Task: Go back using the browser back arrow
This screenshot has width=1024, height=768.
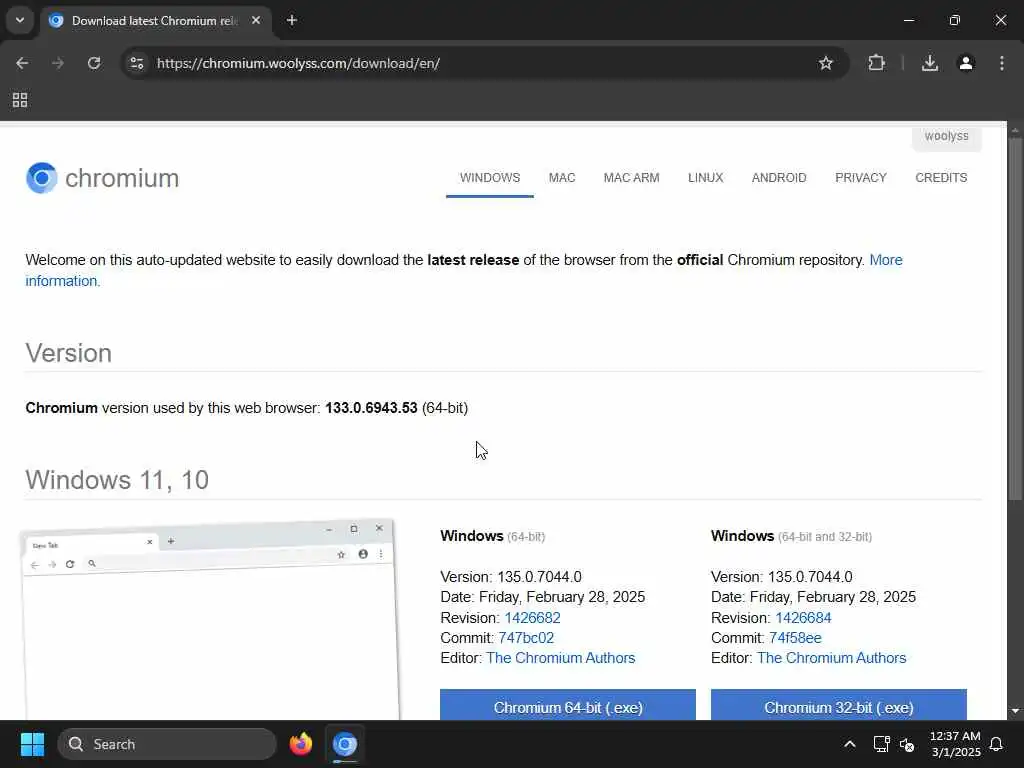Action: 22,63
